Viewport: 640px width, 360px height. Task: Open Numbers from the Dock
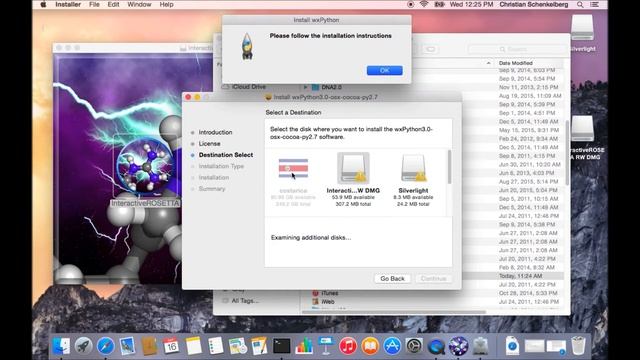pos(304,346)
